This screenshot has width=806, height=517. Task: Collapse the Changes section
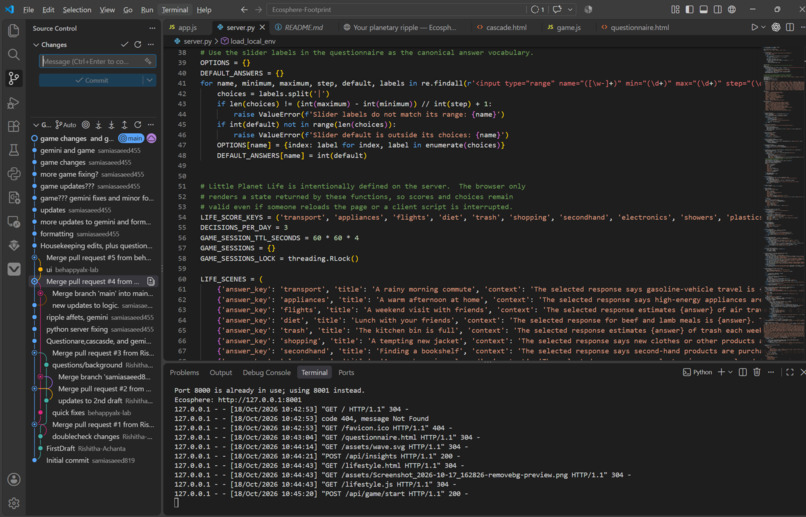pyautogui.click(x=36, y=45)
